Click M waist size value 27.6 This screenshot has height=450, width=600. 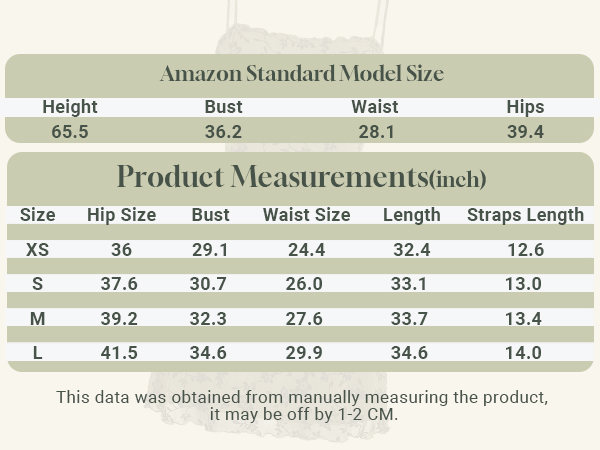coord(304,319)
